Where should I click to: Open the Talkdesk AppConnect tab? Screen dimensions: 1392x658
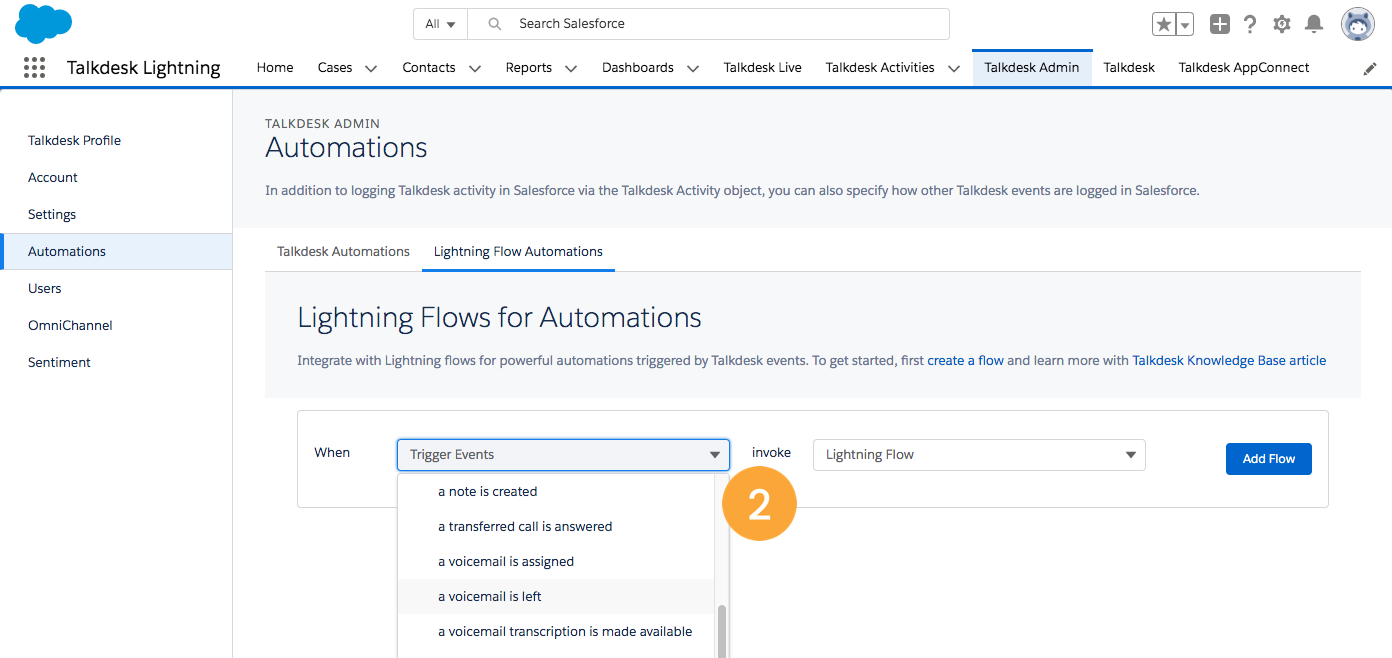pyautogui.click(x=1244, y=68)
